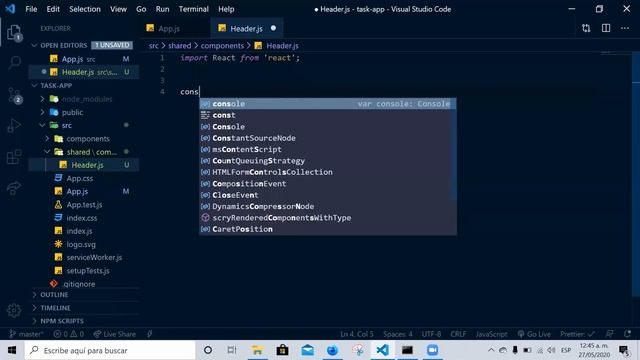640x360 pixels.
Task: Open the Live Share view in activity bar
Action: [x=14, y=188]
